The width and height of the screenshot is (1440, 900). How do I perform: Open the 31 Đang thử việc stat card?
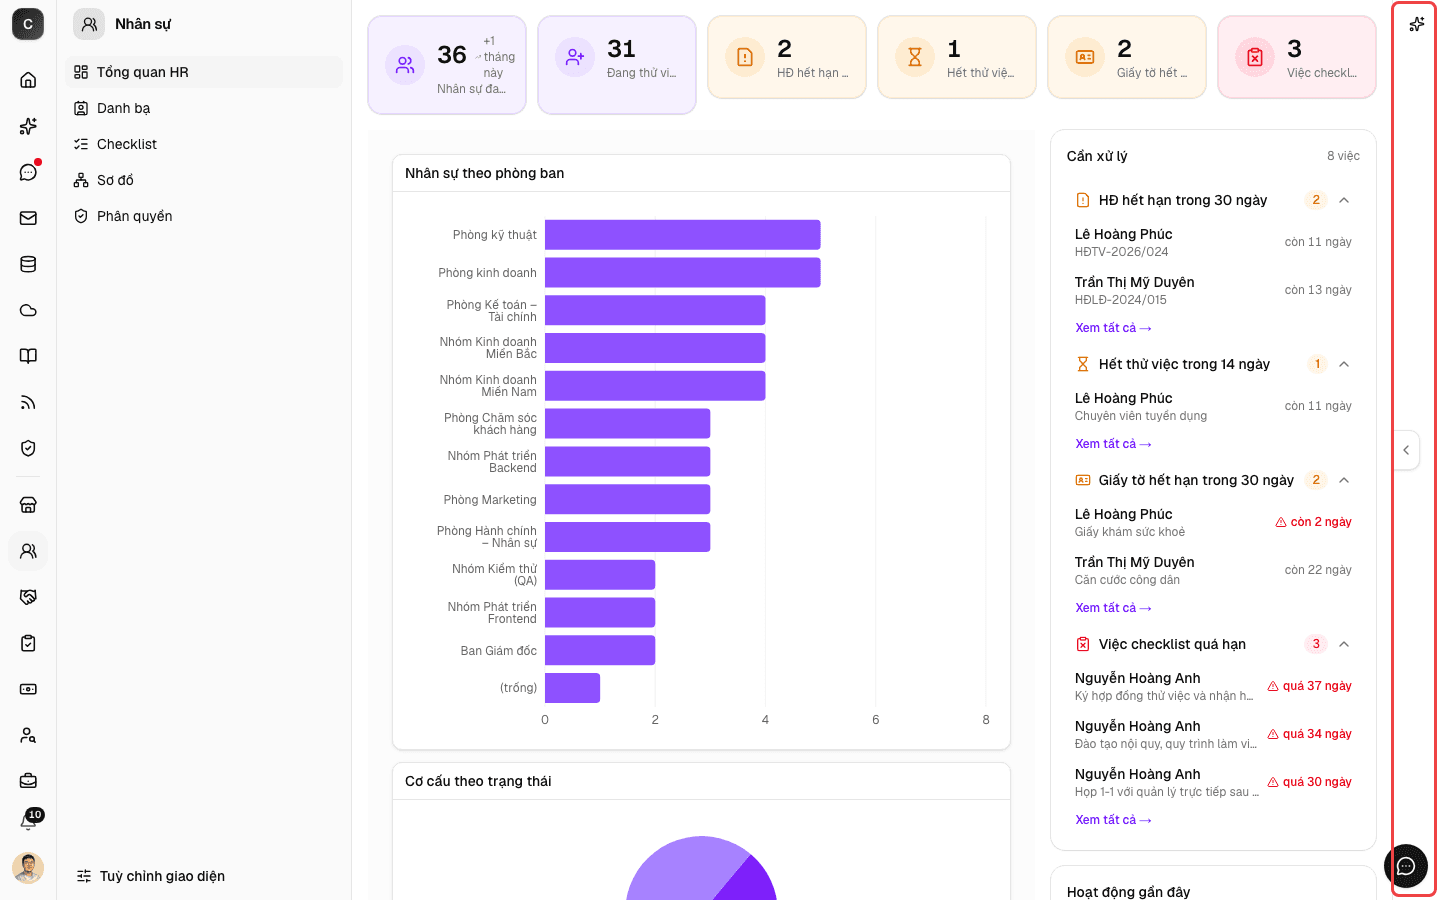tap(617, 65)
